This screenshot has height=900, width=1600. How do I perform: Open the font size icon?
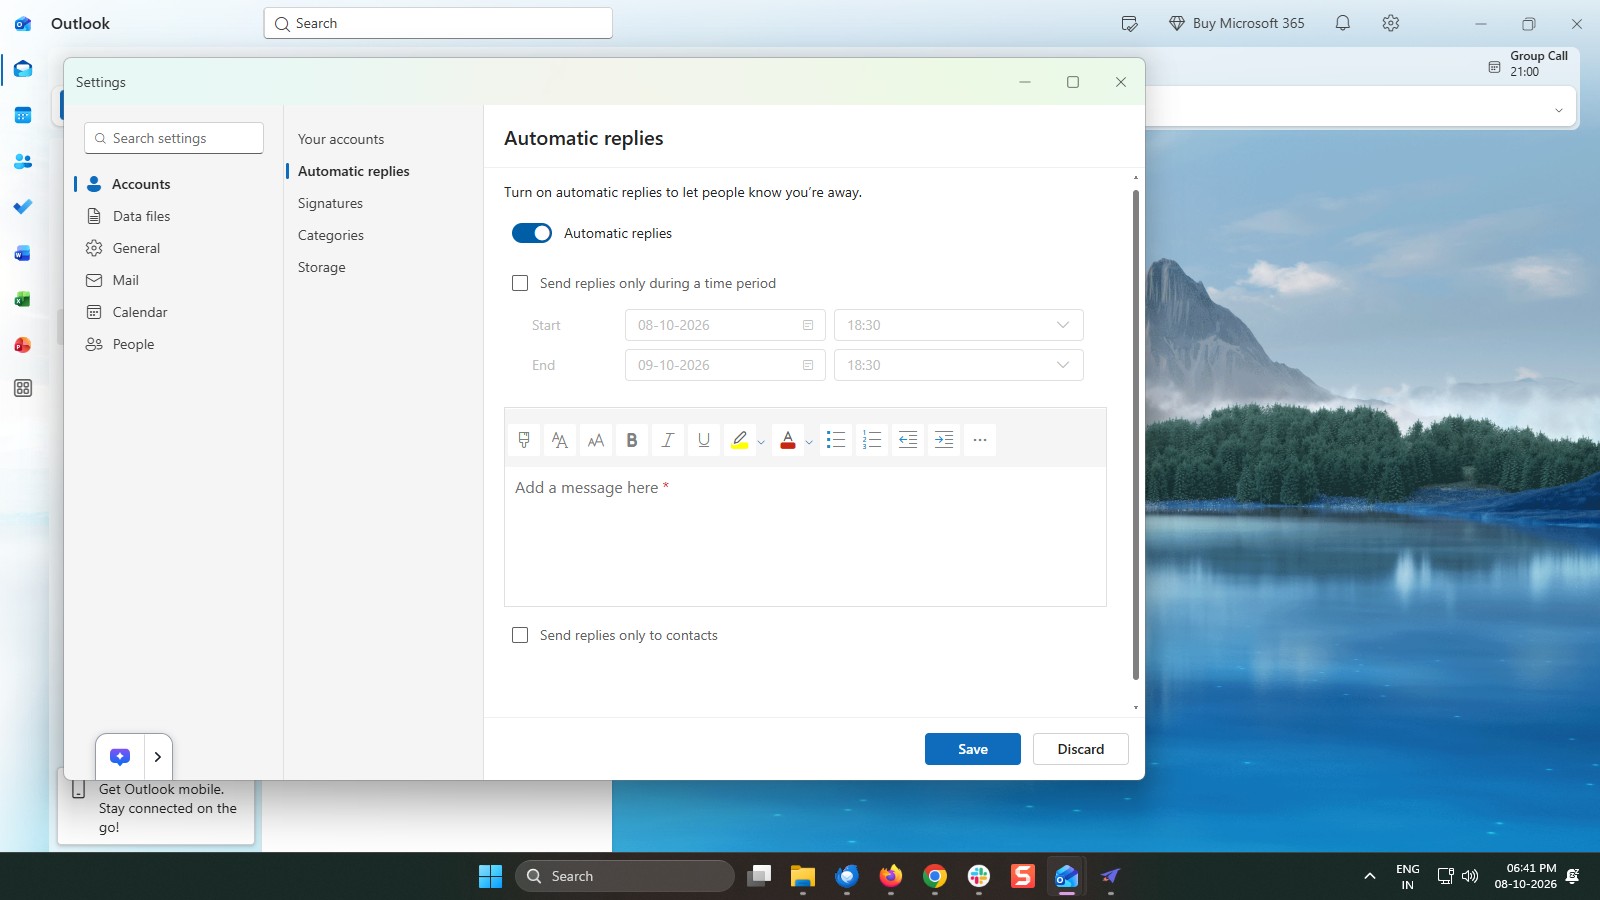click(x=596, y=440)
